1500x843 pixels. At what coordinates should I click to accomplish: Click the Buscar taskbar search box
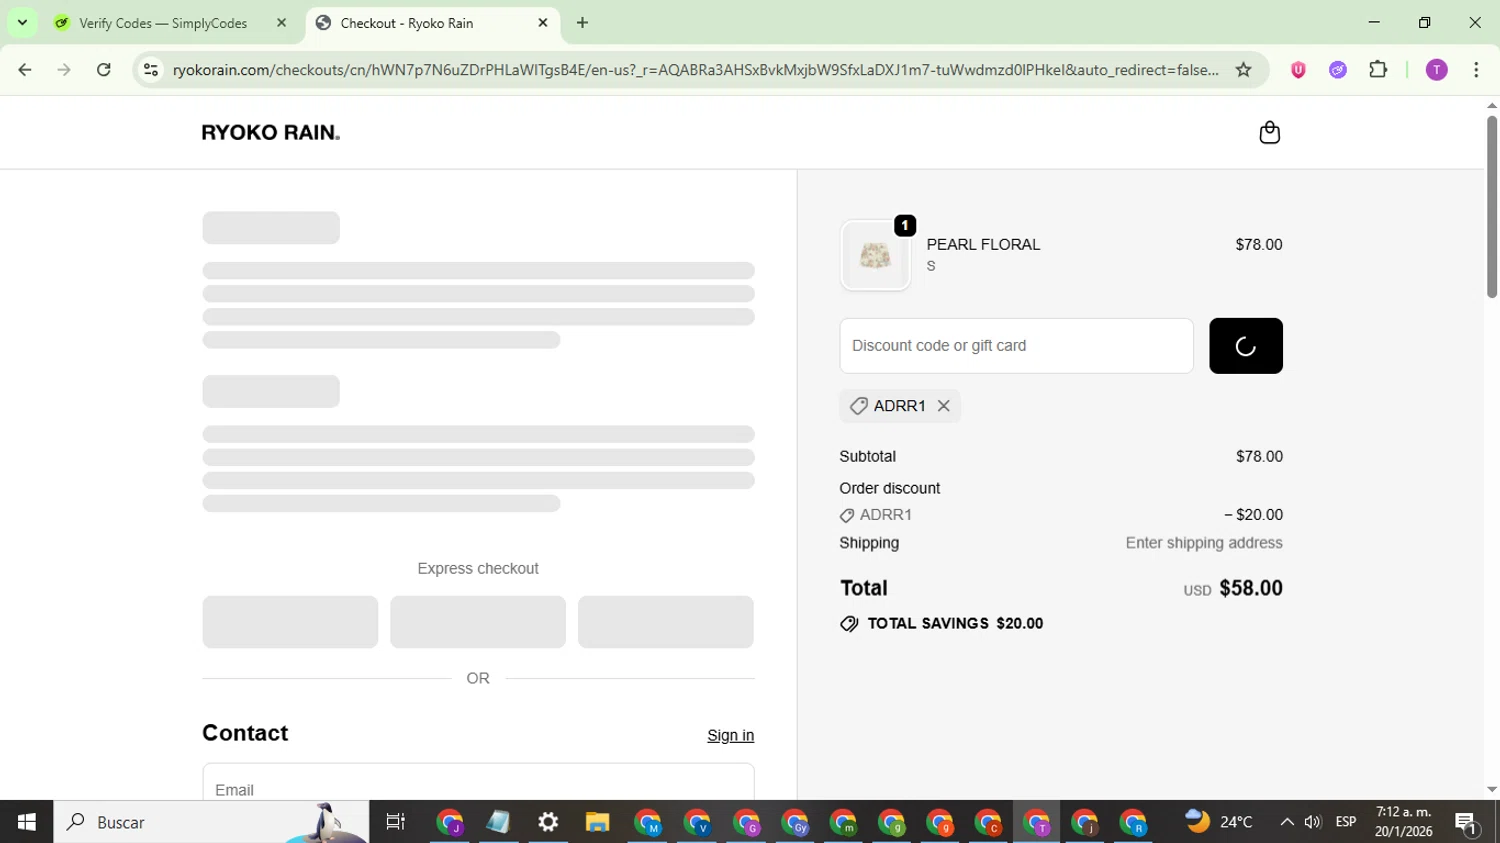click(211, 822)
